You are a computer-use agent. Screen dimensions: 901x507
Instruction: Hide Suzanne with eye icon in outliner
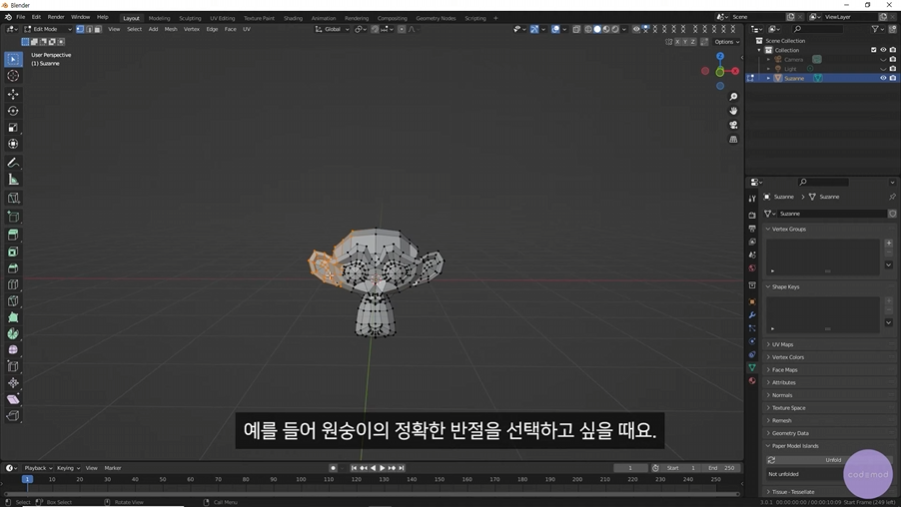click(883, 78)
